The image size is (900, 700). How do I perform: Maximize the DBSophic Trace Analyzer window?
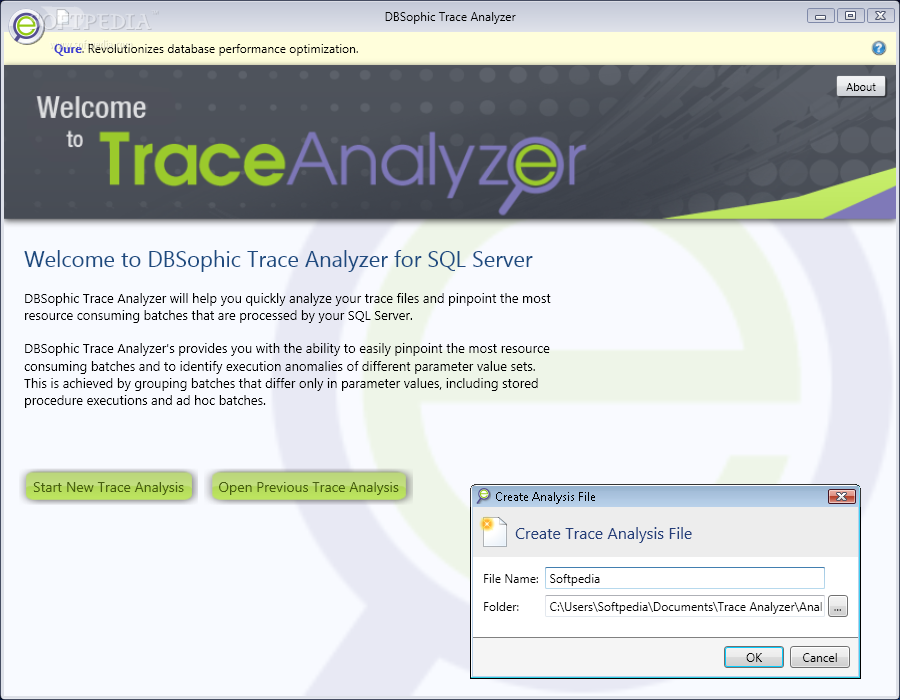tap(851, 16)
